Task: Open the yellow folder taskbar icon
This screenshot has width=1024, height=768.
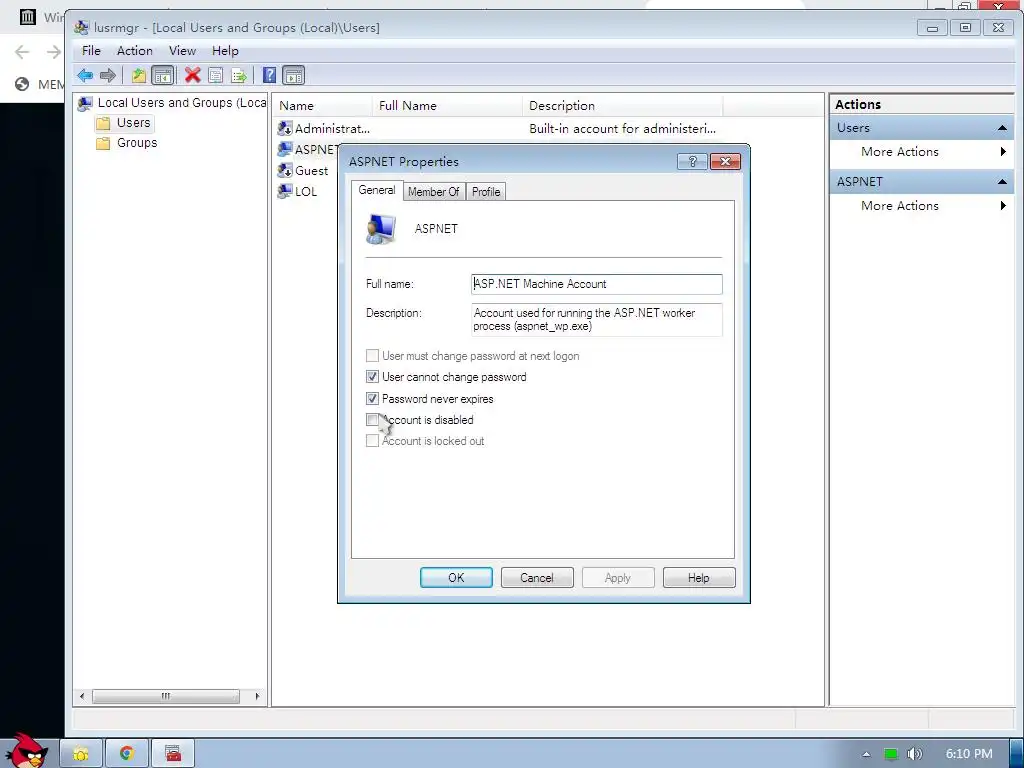Action: (81, 754)
